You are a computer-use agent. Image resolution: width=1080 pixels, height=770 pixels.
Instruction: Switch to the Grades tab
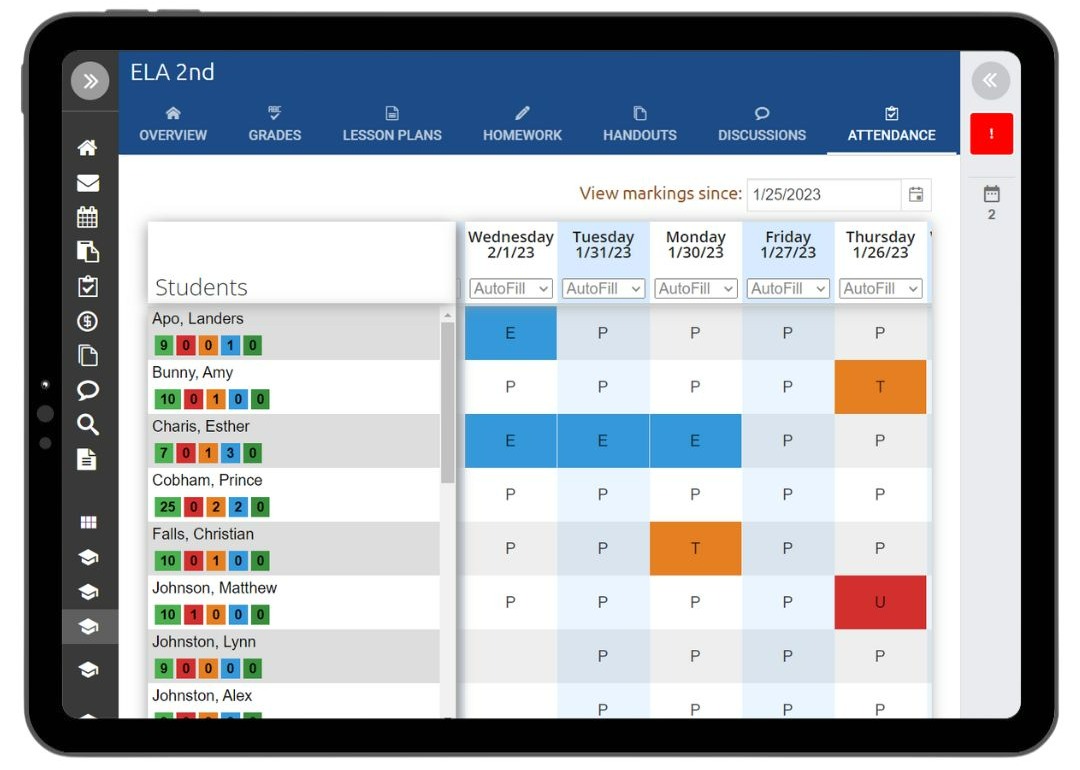click(x=275, y=124)
